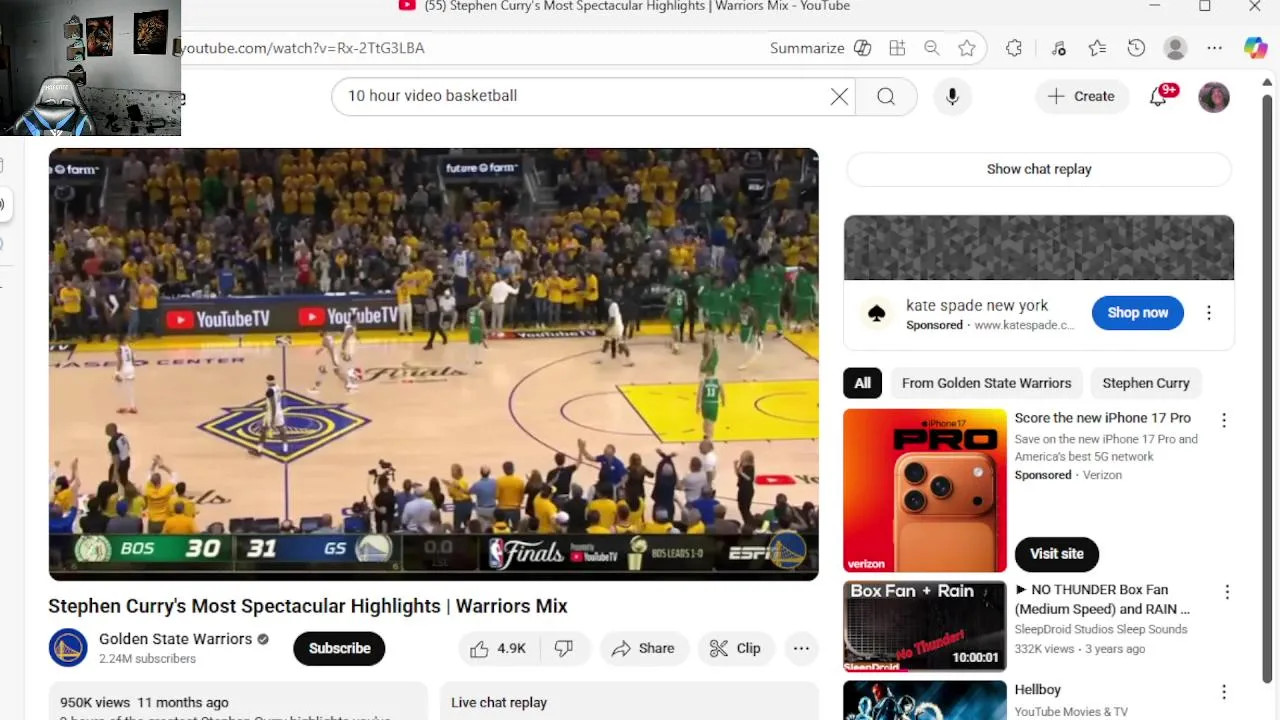The image size is (1280, 720).
Task: Click Shop now on kate spade ad
Action: point(1137,313)
